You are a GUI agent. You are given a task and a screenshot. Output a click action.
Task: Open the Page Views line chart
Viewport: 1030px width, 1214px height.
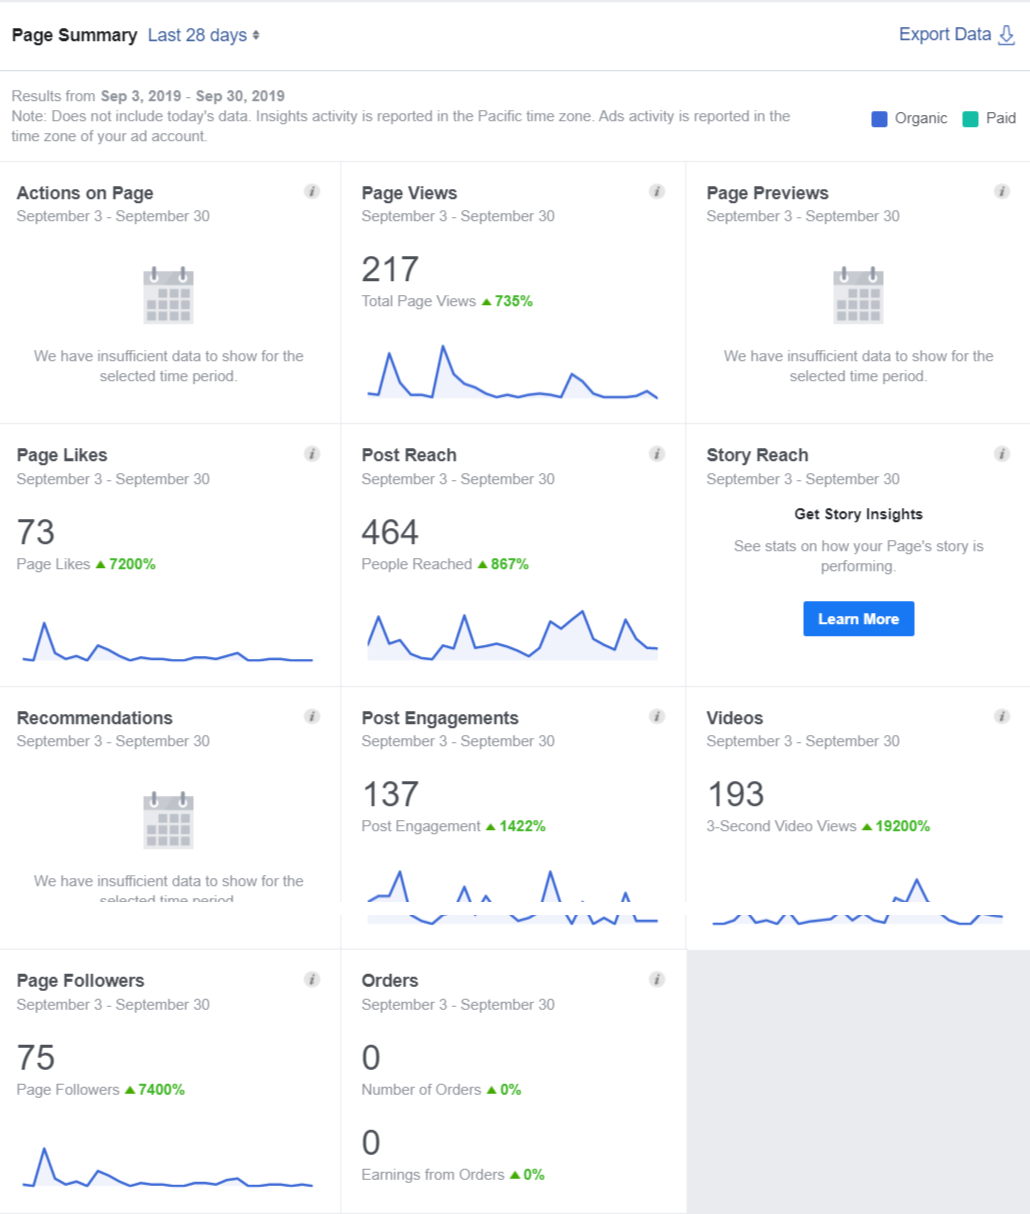(x=512, y=375)
